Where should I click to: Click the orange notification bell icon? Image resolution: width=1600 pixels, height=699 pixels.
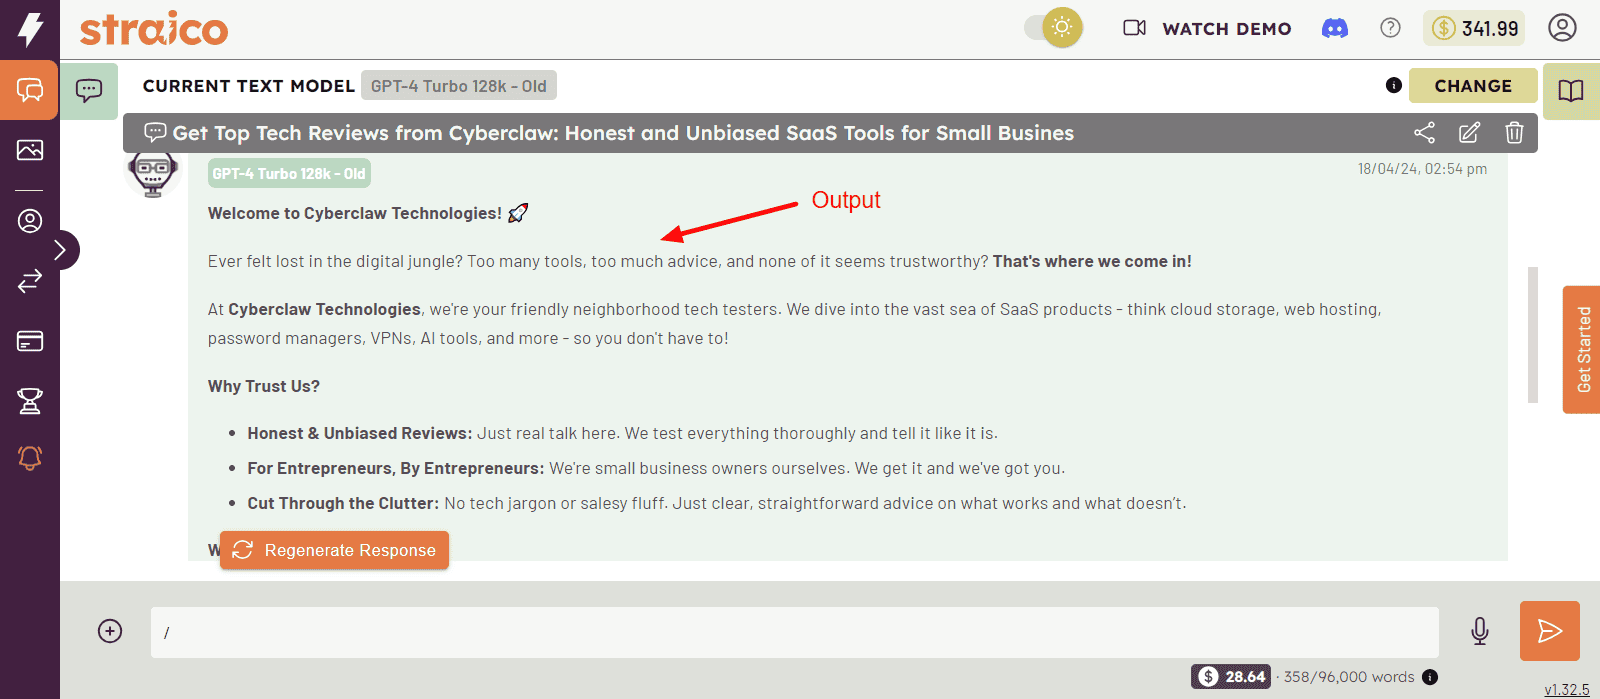click(30, 458)
